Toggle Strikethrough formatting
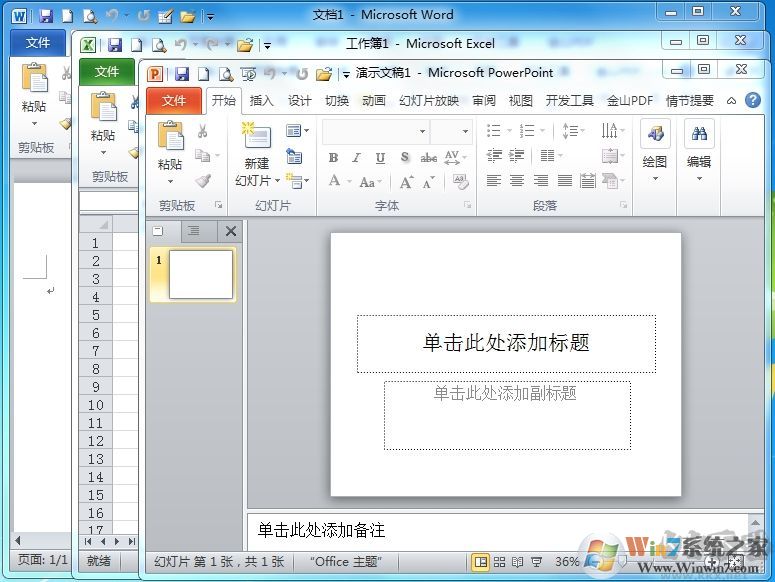 click(429, 158)
